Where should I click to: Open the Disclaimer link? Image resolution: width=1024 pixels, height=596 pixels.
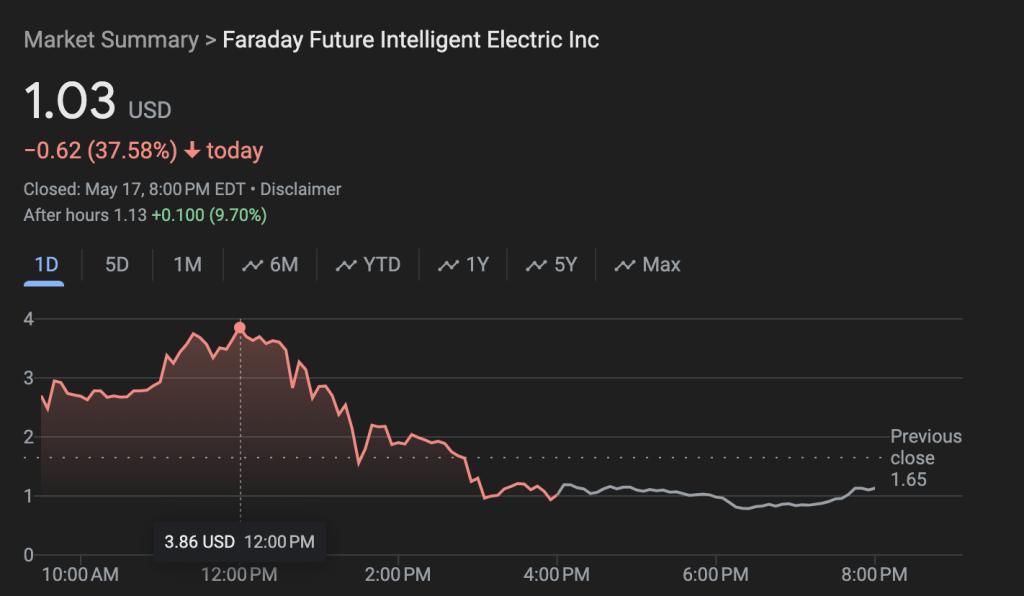click(x=300, y=189)
